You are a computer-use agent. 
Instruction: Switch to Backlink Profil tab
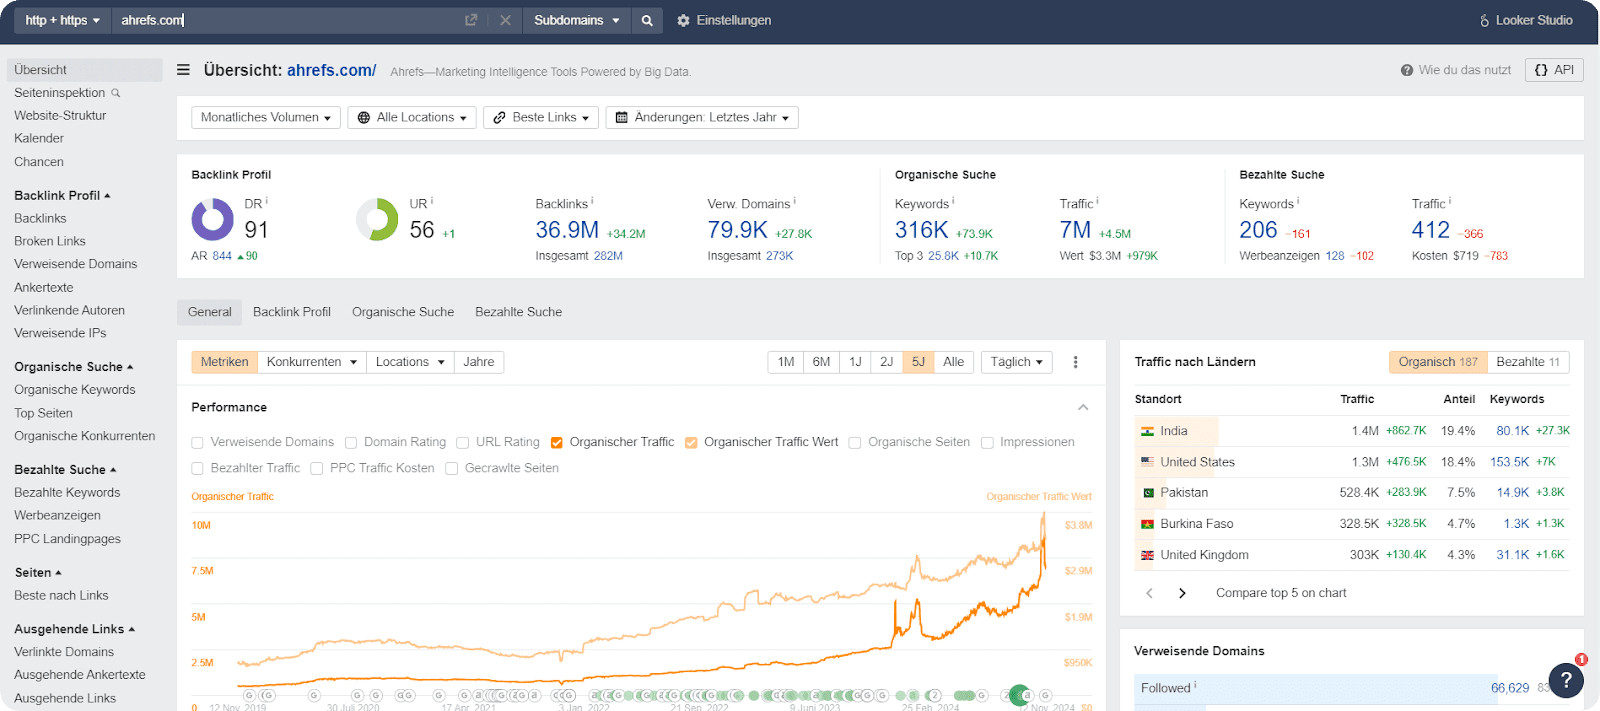point(292,312)
